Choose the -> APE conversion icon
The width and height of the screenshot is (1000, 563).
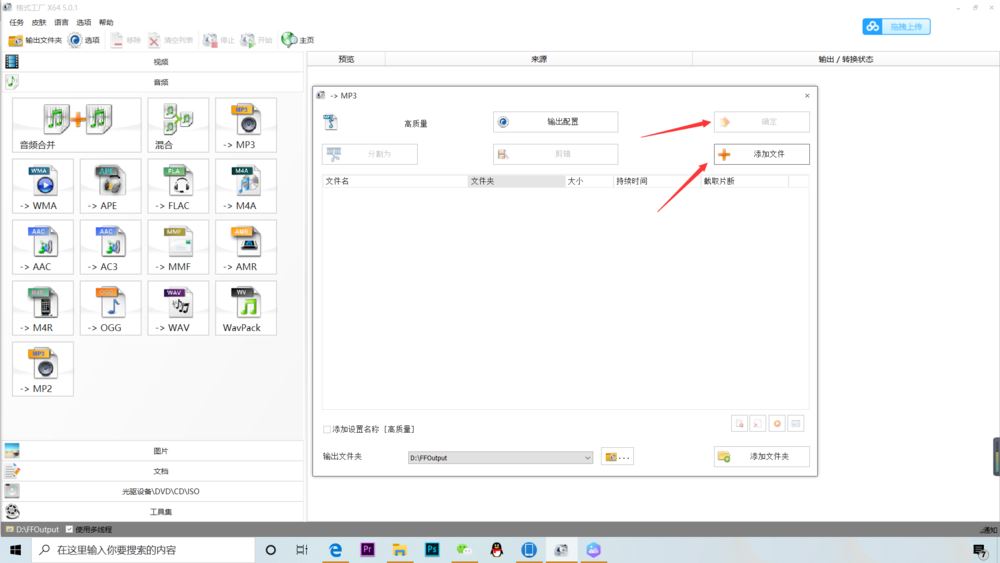point(110,186)
